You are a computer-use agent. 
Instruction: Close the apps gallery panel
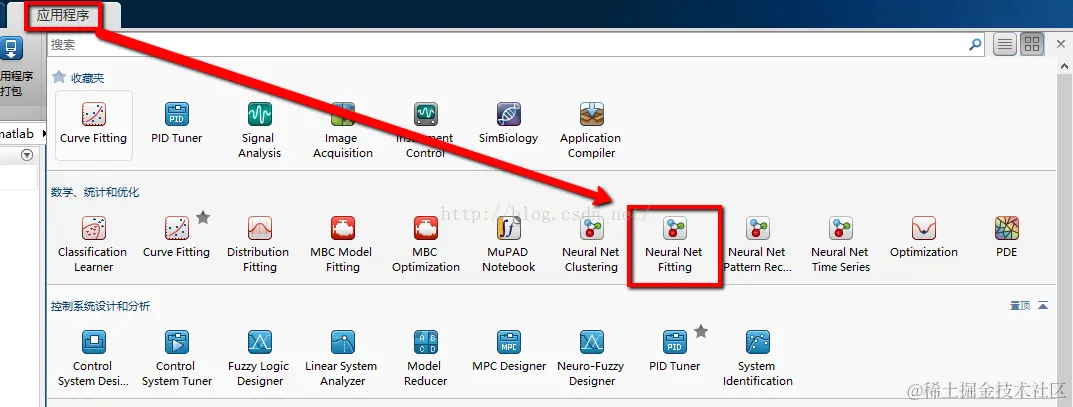click(1061, 44)
